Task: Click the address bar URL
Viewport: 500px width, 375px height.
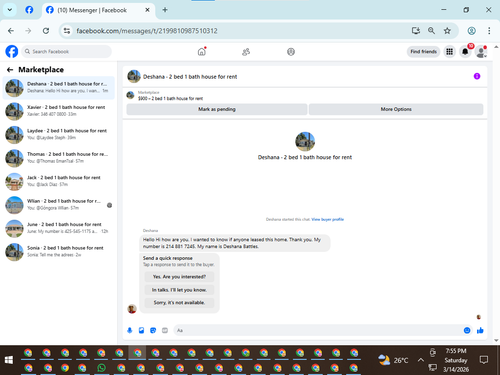Action: click(147, 31)
